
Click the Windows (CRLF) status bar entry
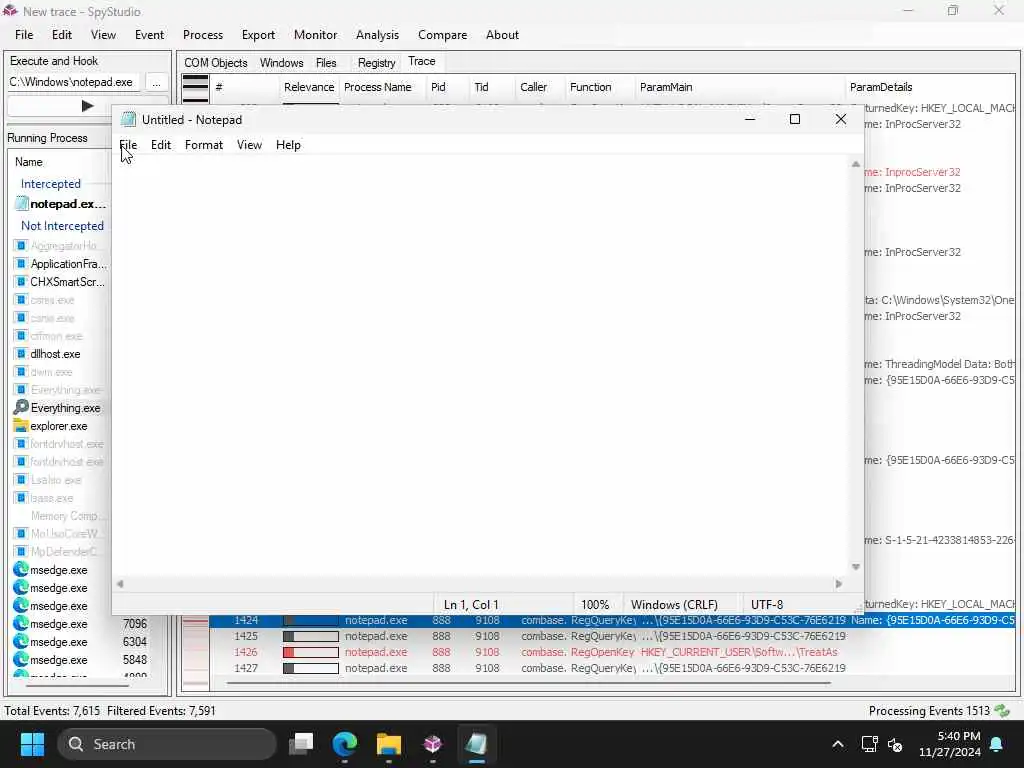(x=674, y=605)
